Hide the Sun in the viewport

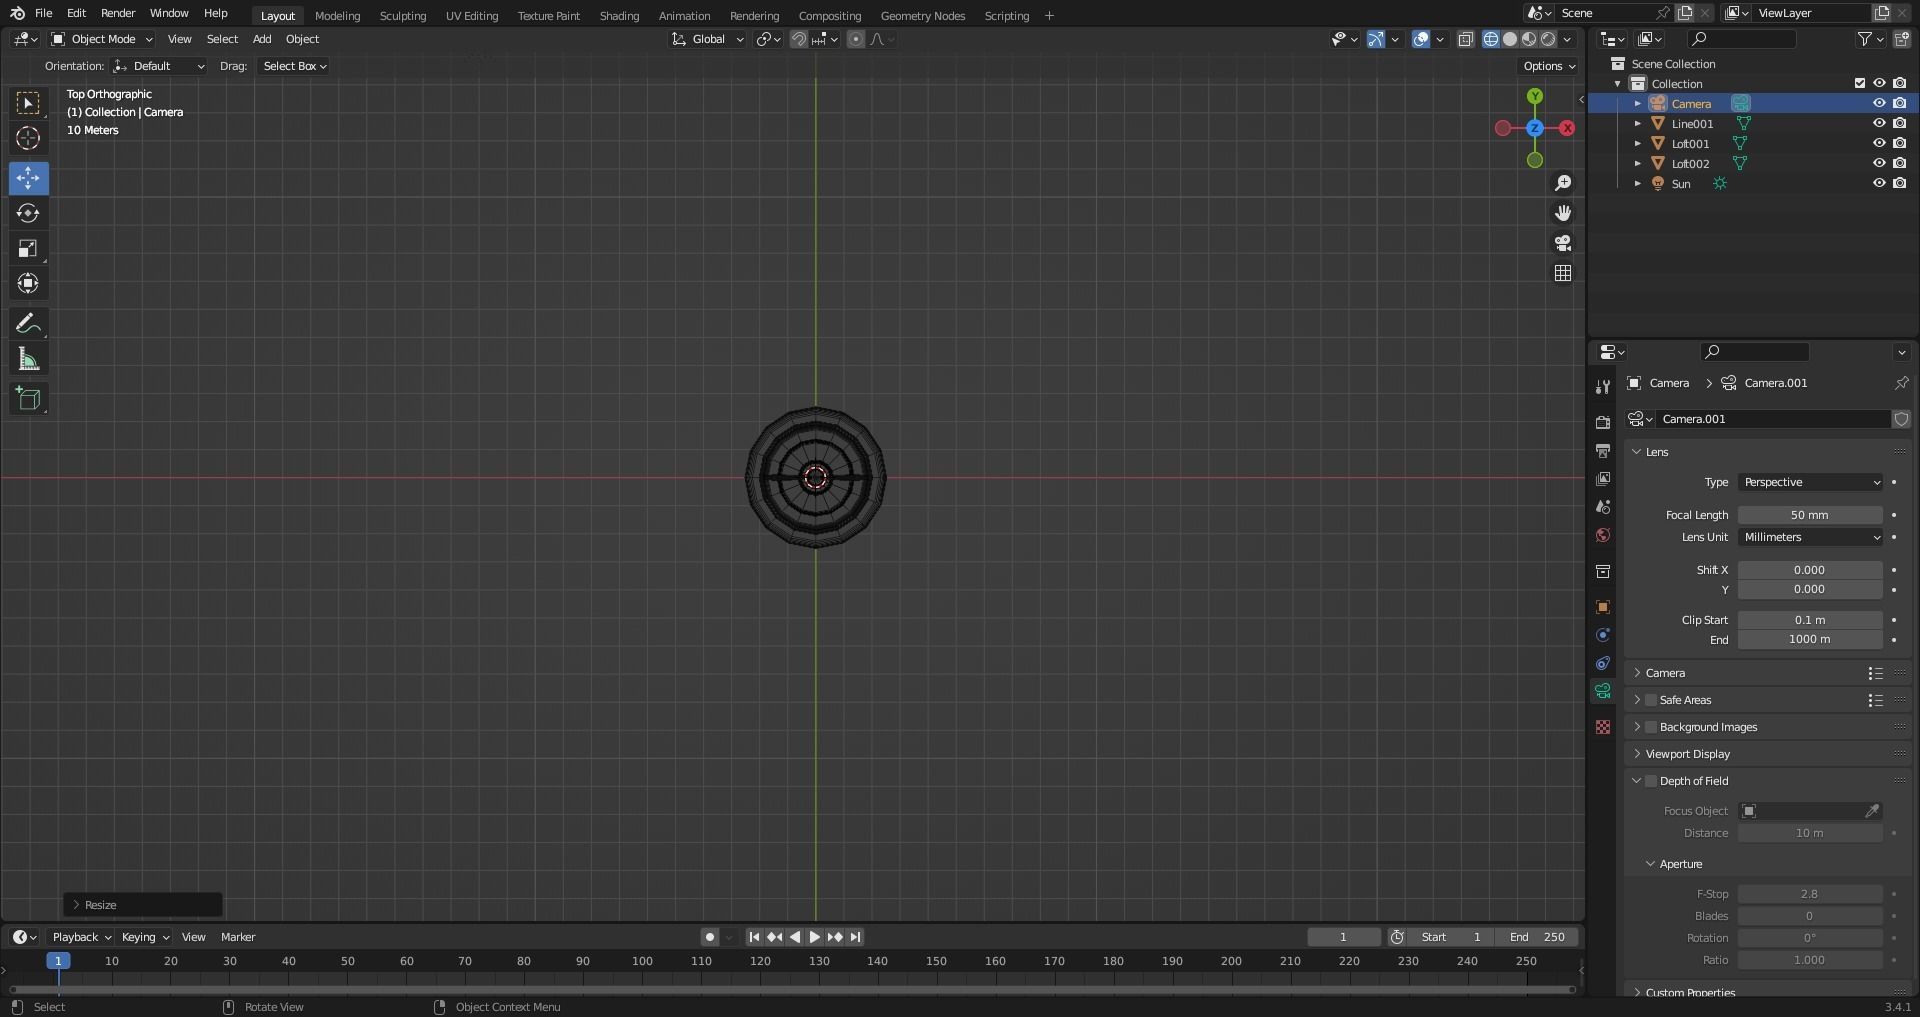1879,183
